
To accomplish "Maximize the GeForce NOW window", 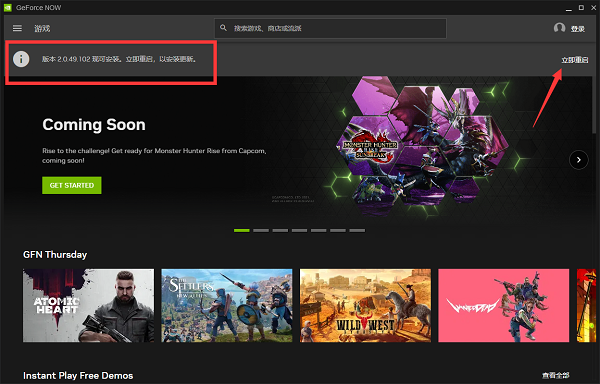I will 581,7.
